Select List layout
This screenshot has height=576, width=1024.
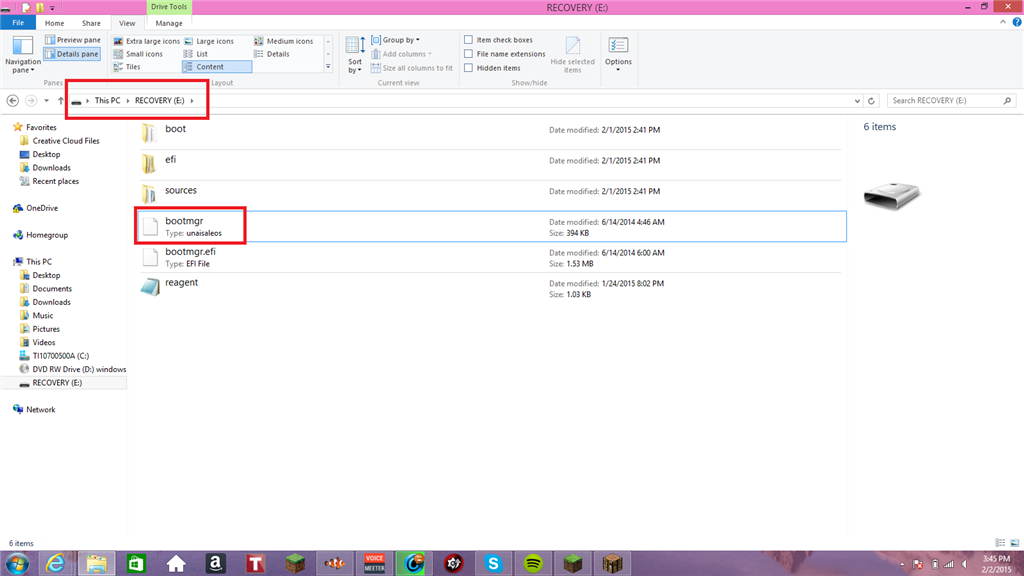click(196, 54)
